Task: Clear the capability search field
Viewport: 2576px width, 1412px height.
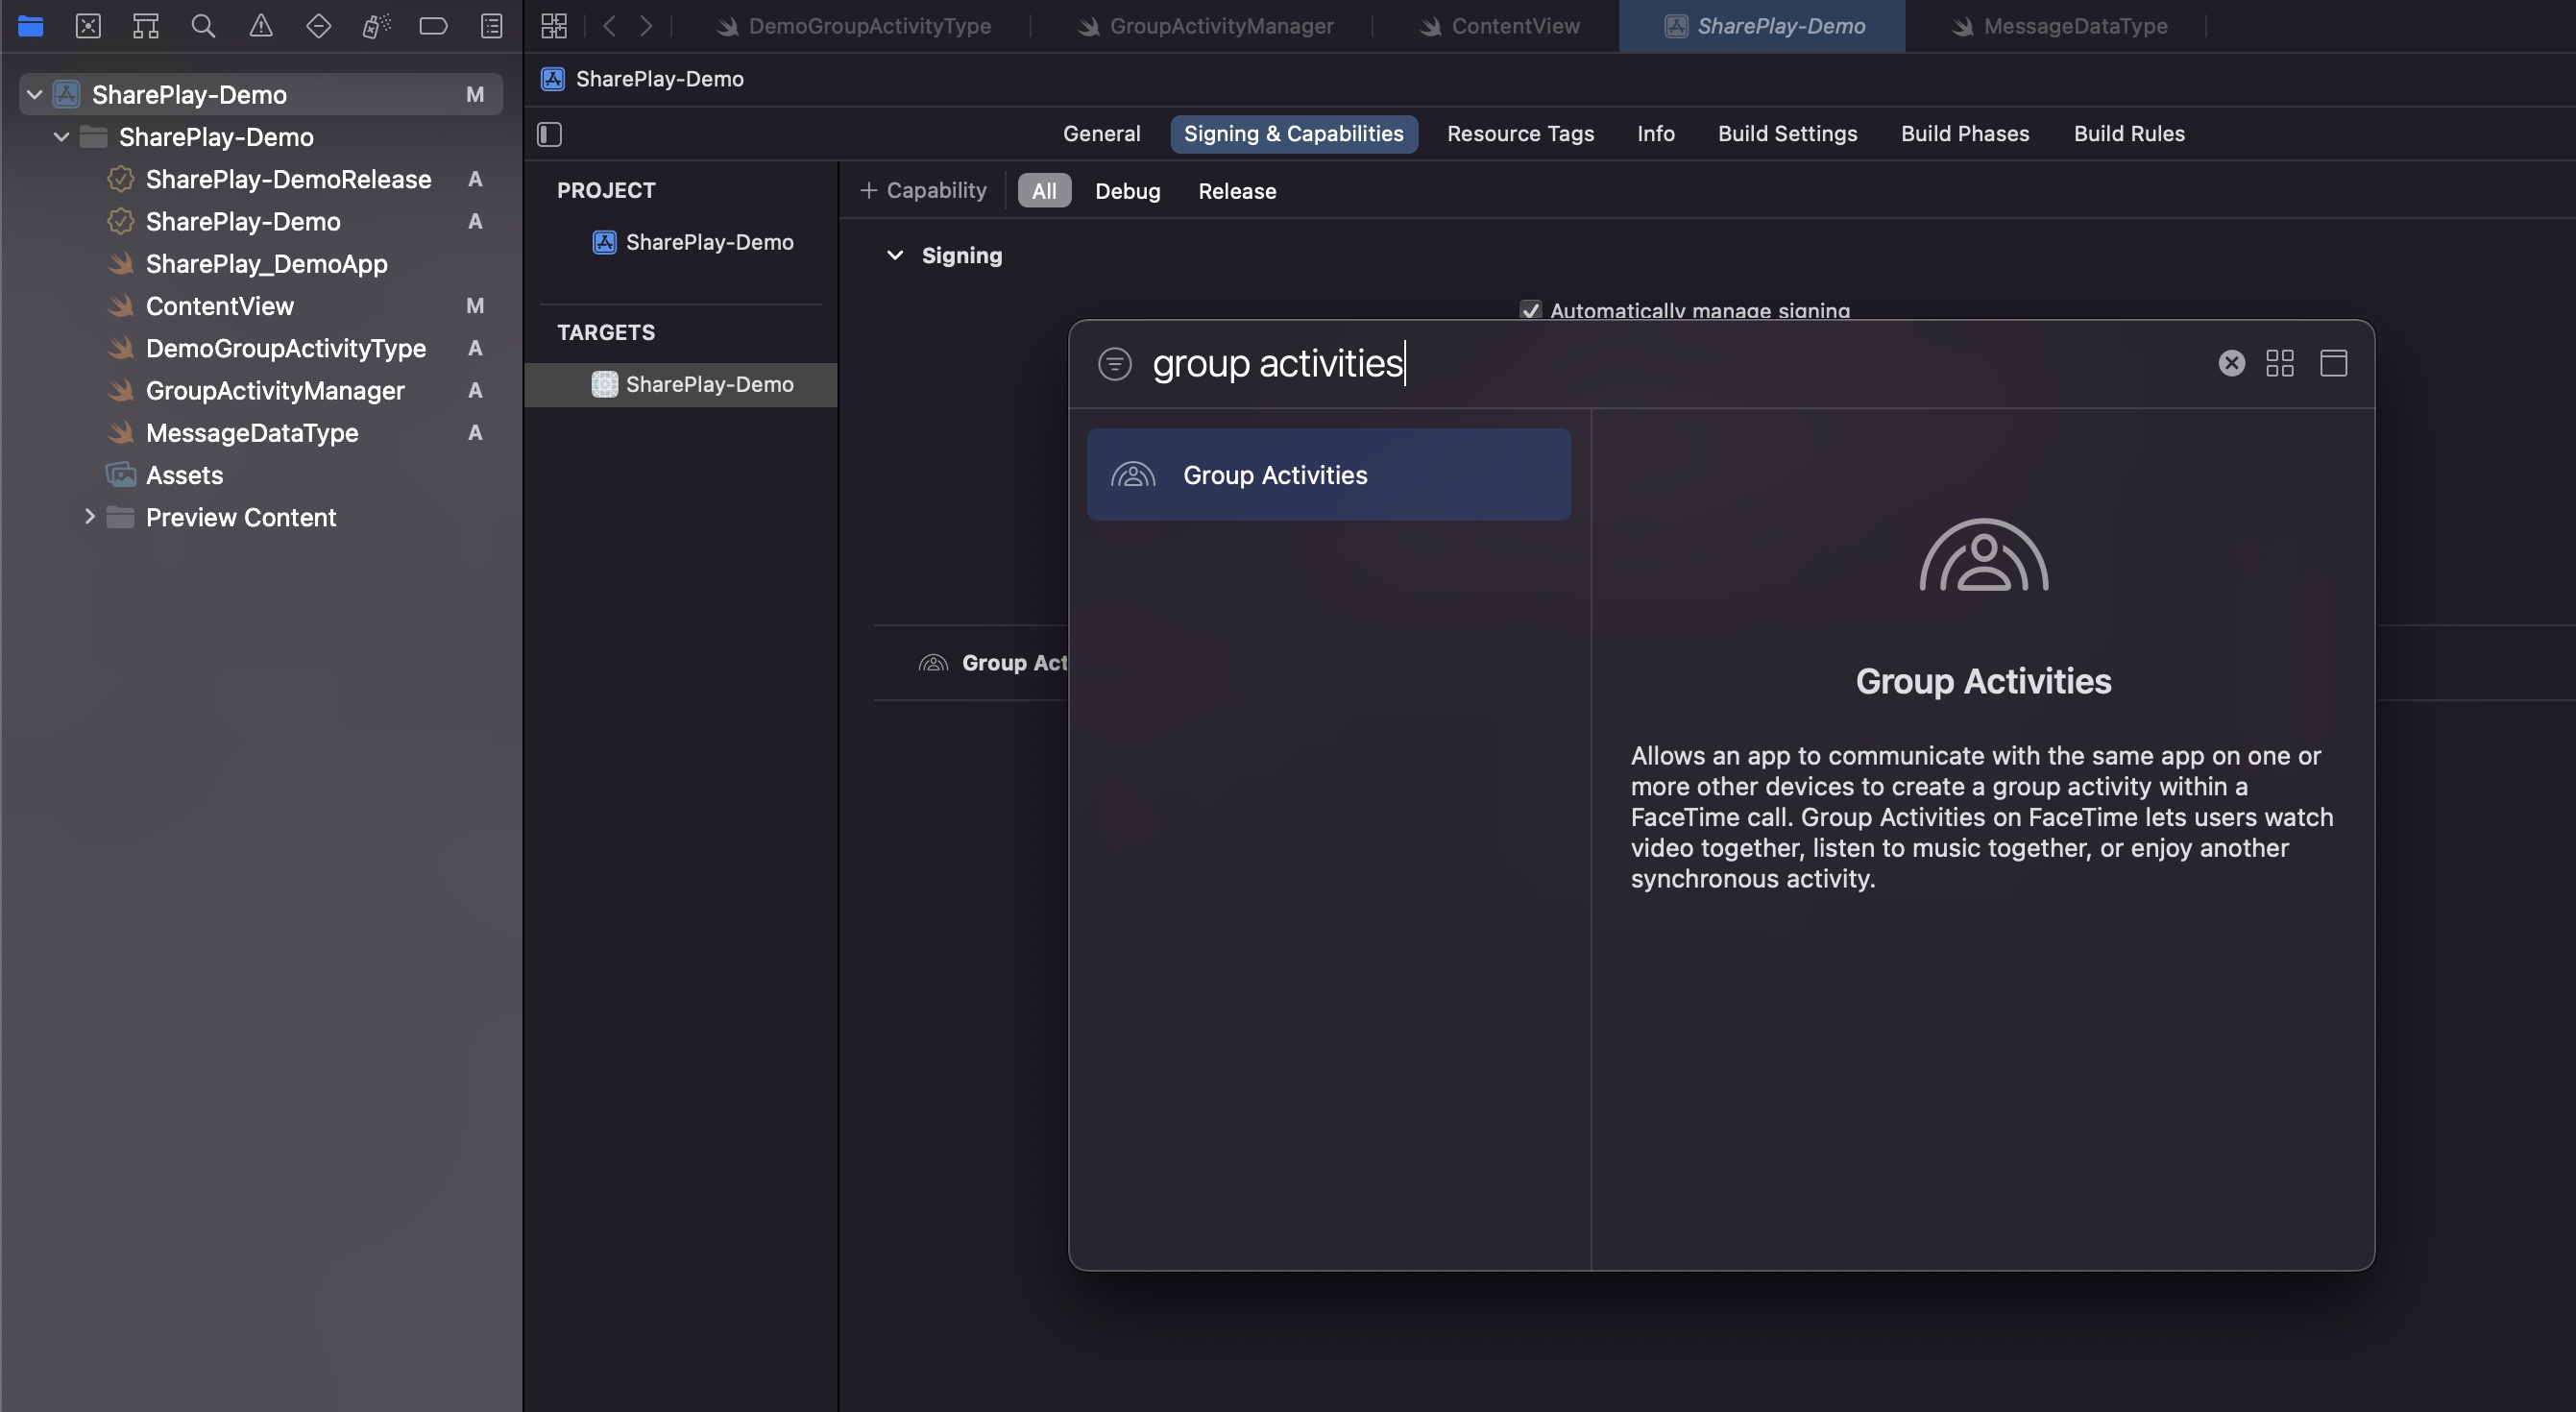Action: (x=2231, y=363)
